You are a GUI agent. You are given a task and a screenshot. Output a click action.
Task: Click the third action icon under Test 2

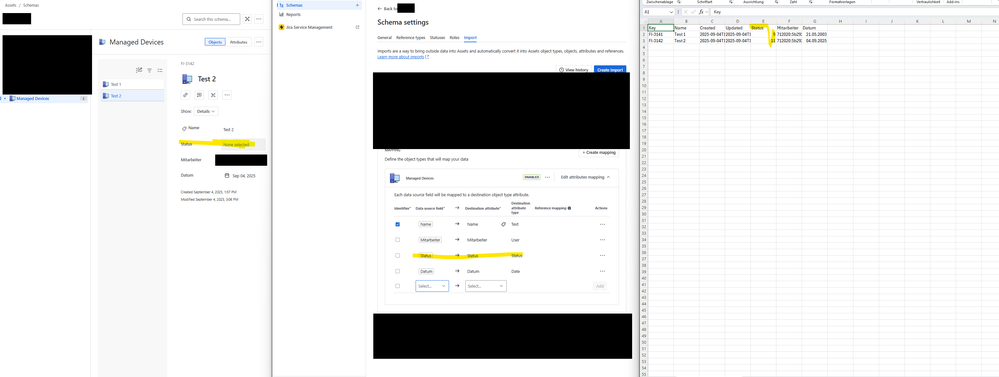click(213, 95)
